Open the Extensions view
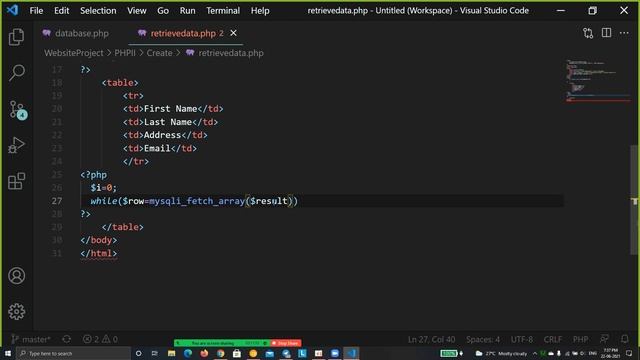This screenshot has width=640, height=360. click(x=16, y=181)
